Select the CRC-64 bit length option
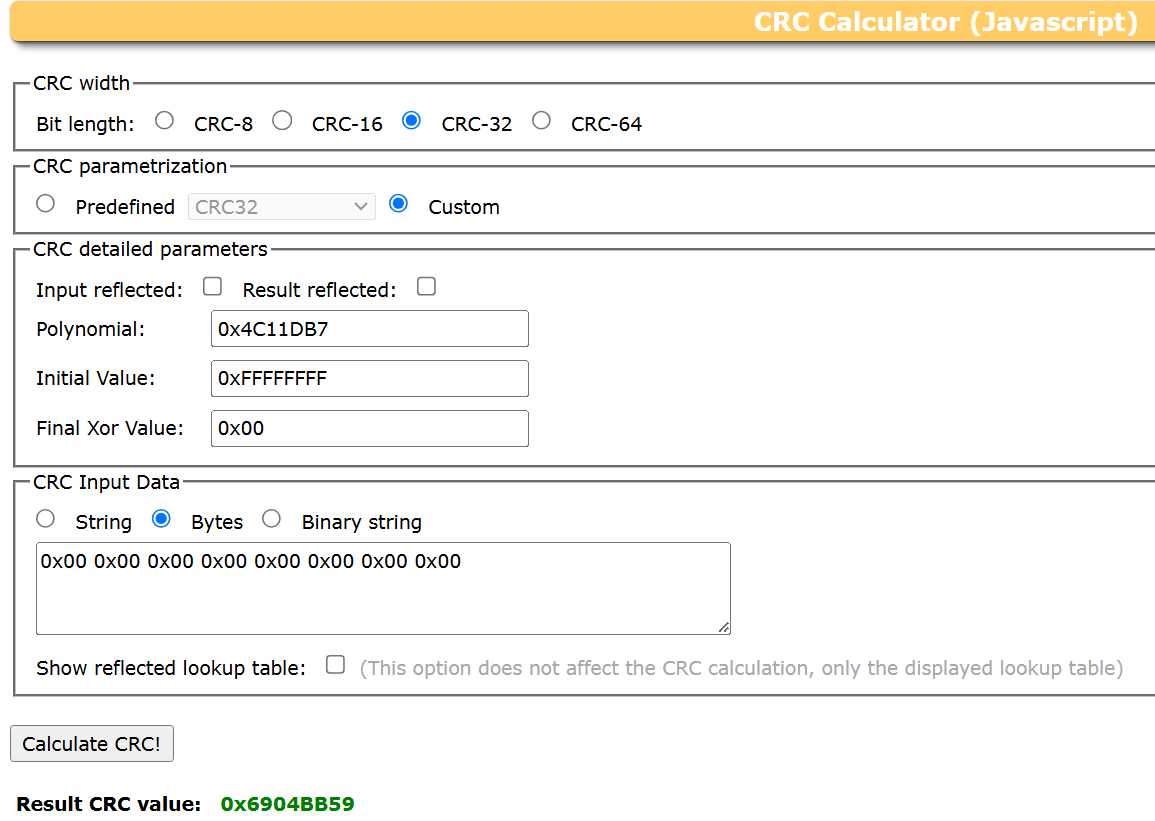The width and height of the screenshot is (1155, 821). 541,121
